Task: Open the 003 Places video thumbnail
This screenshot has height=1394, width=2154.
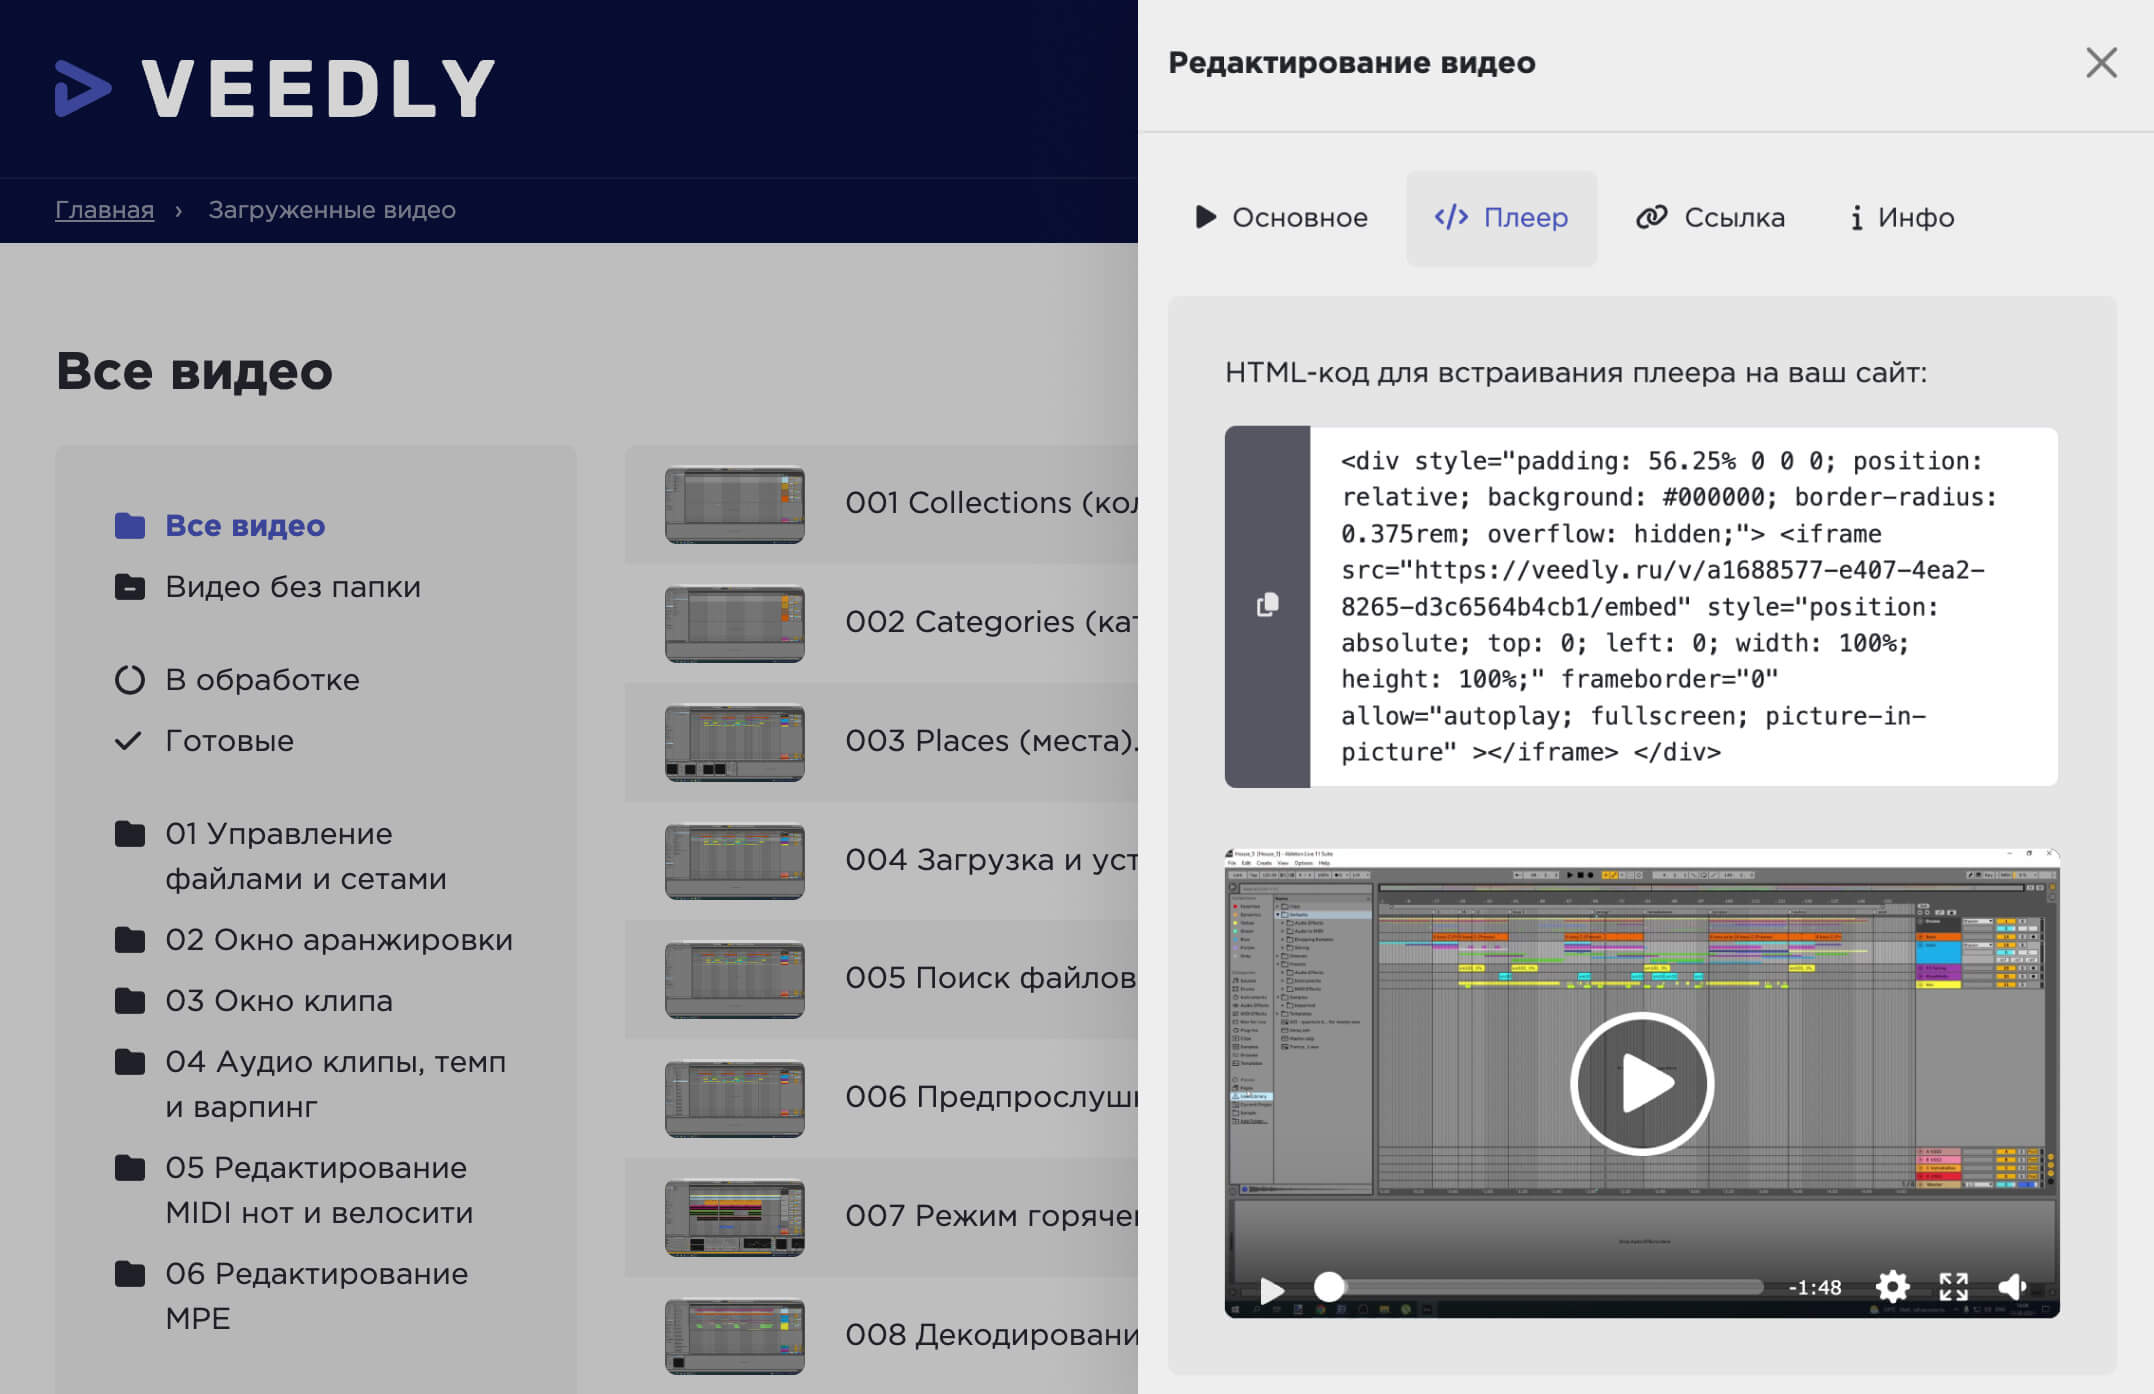Action: click(735, 742)
